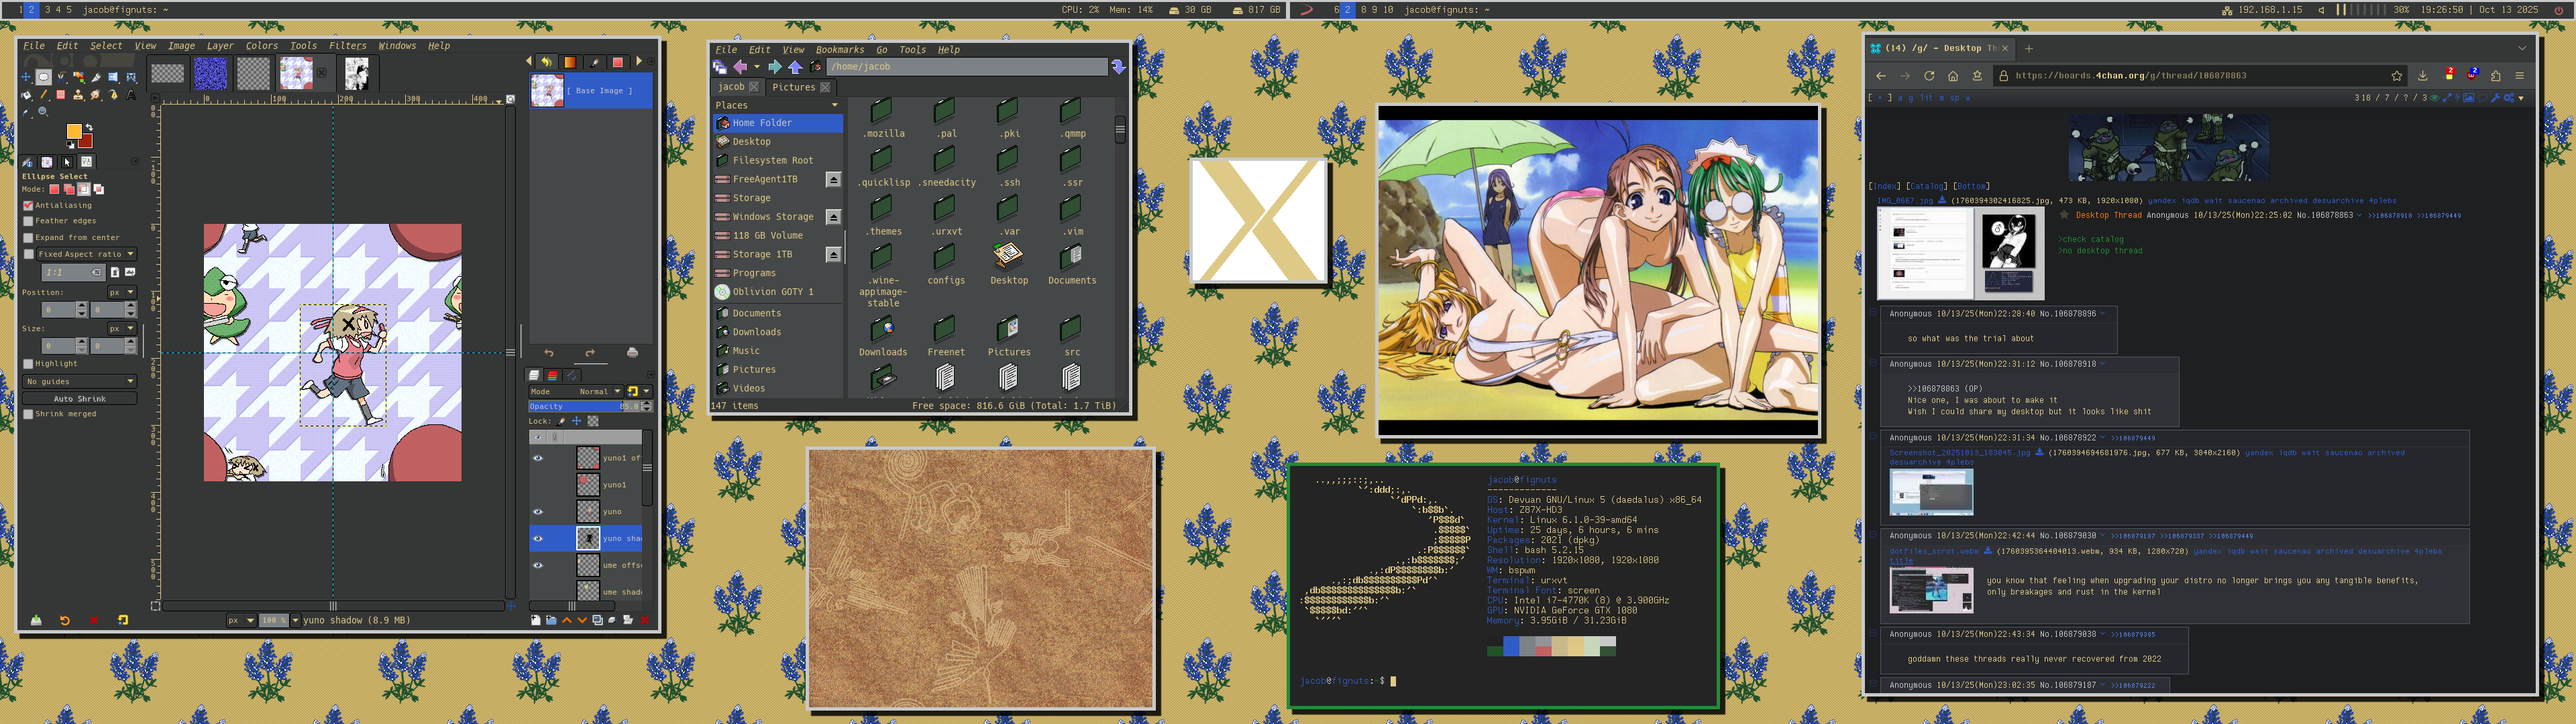Click the orange foreground color swatch
Viewport: 2576px width, 724px height.
[73, 132]
